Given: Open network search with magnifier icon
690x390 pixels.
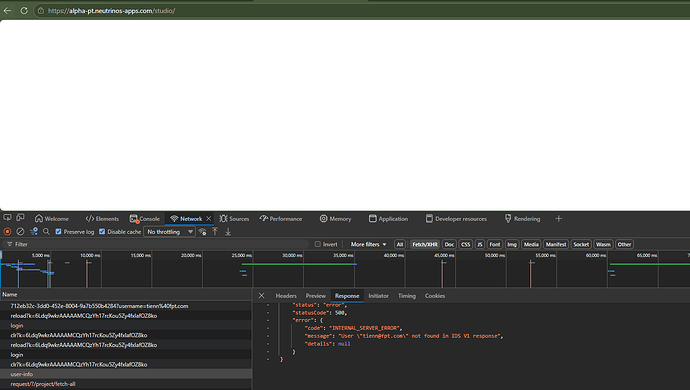Looking at the screenshot, I should 46,232.
